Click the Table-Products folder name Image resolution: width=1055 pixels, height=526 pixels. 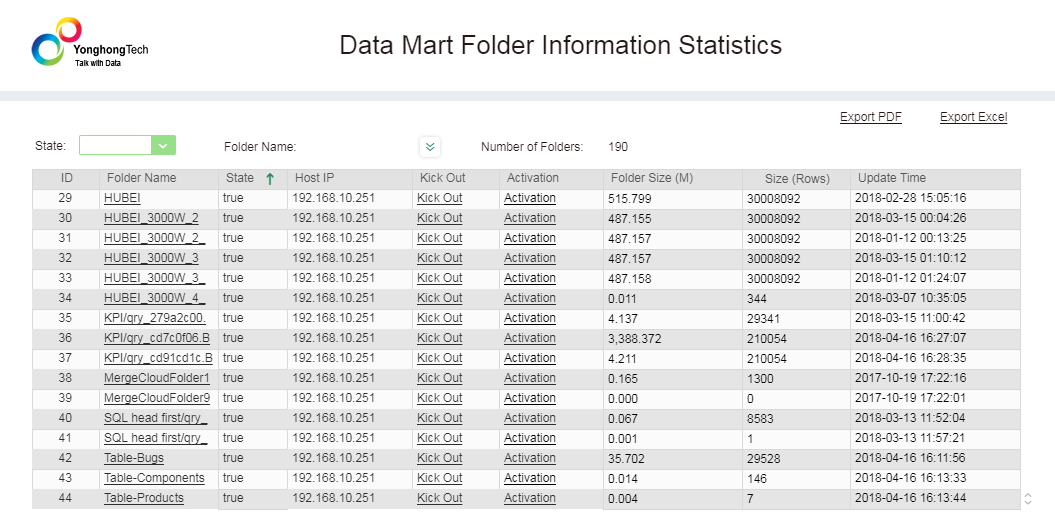[144, 498]
